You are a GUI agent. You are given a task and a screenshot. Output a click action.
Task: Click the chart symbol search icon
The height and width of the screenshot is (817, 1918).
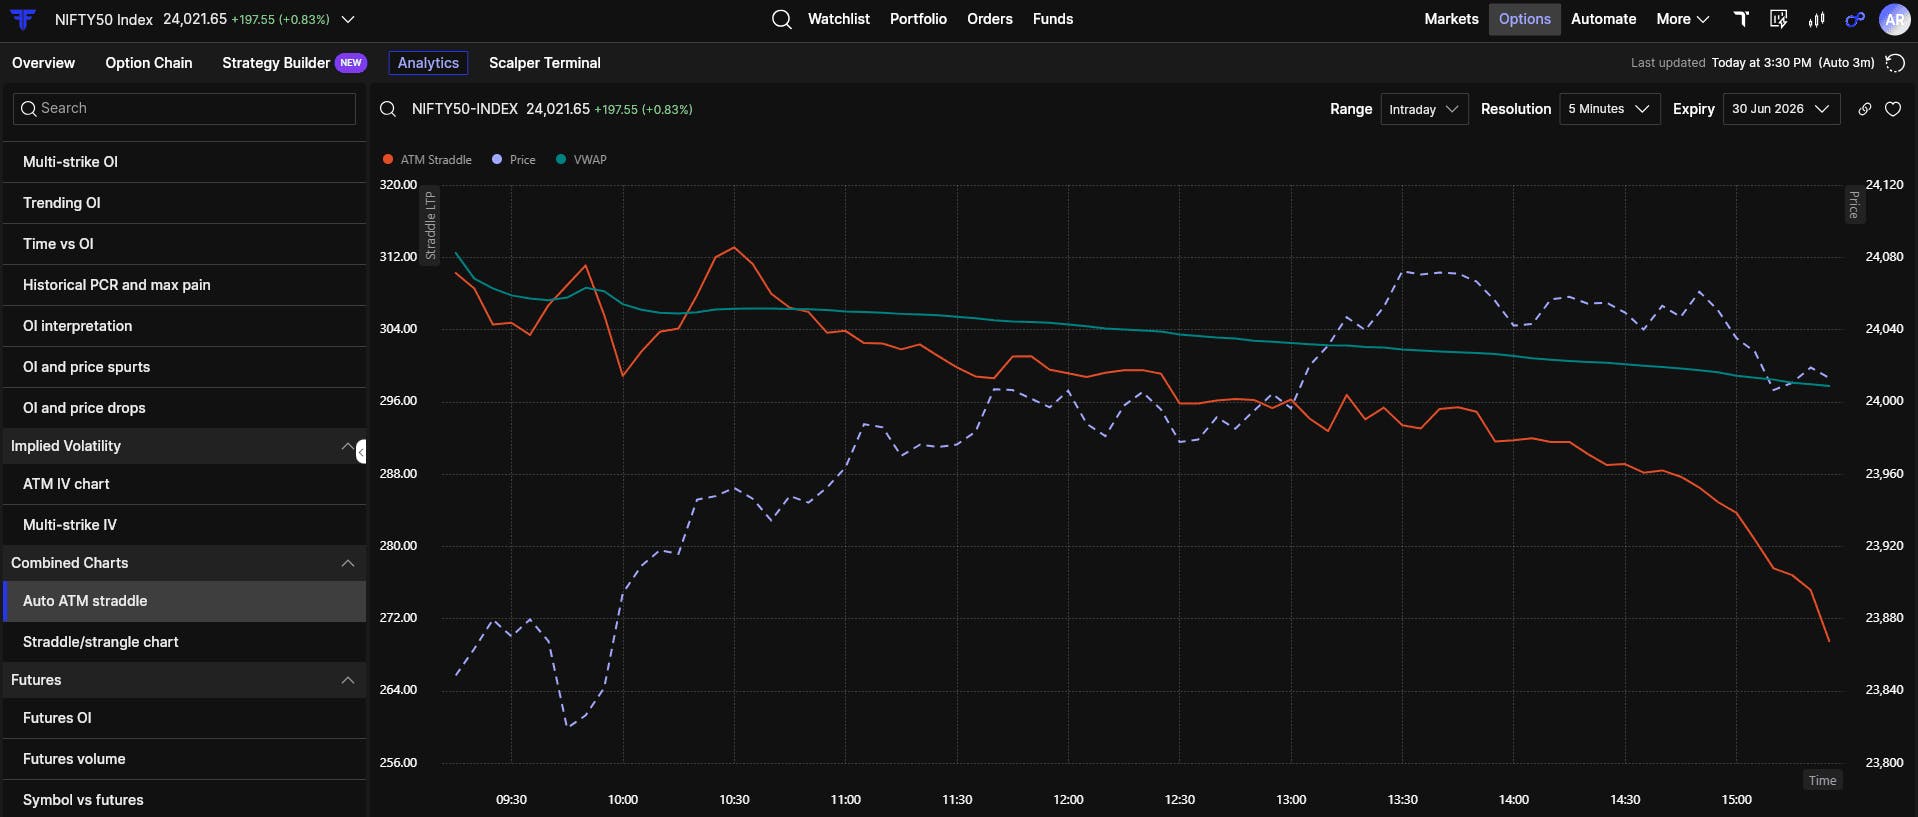(388, 109)
